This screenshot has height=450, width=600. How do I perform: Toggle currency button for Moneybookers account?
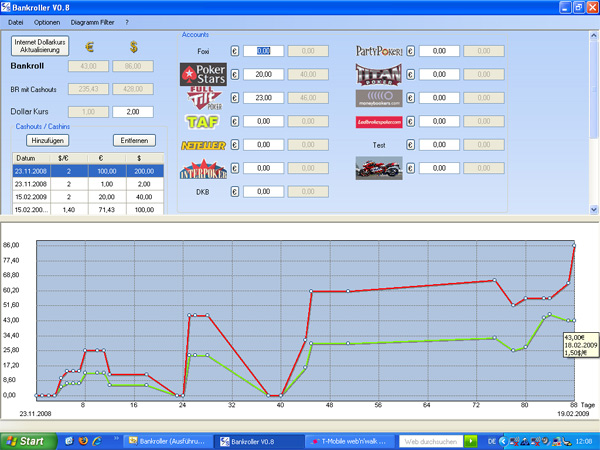(x=411, y=98)
